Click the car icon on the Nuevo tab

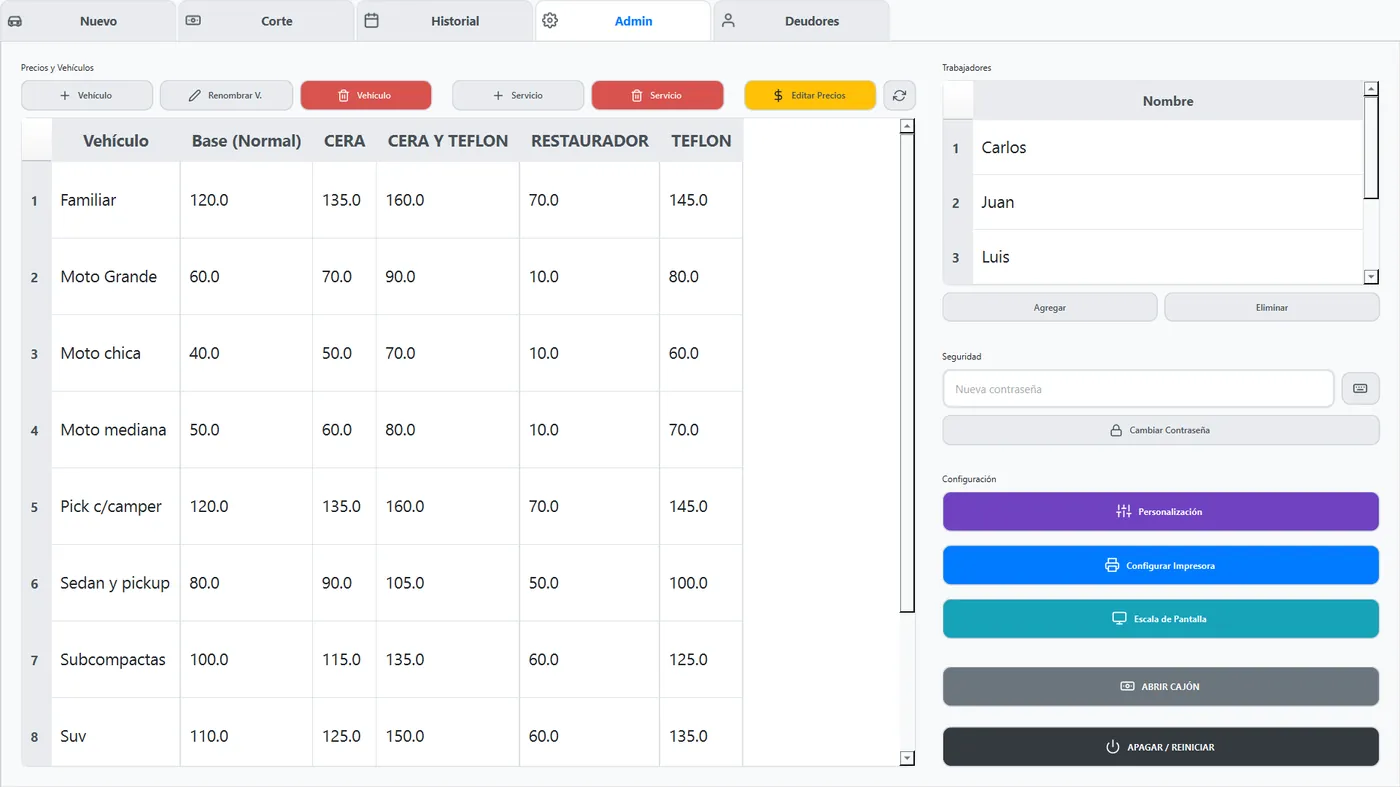coord(15,21)
